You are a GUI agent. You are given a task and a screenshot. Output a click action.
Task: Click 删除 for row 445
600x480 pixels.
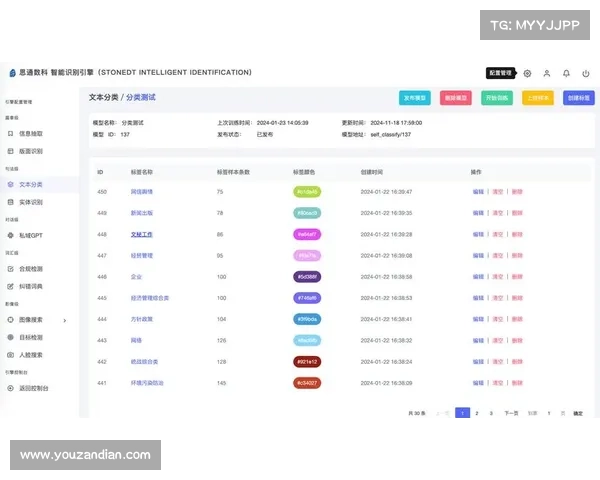pyautogui.click(x=517, y=298)
